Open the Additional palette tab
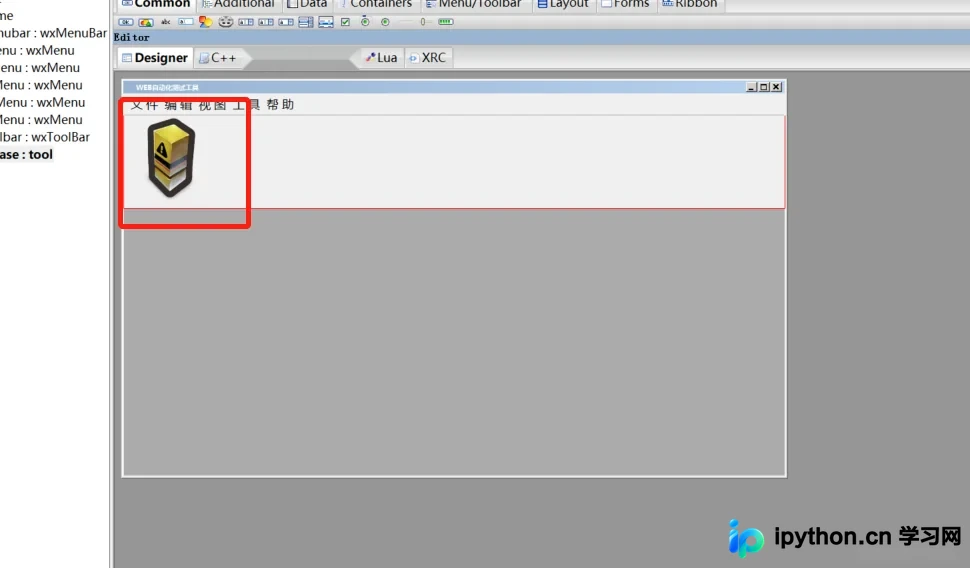 click(238, 4)
